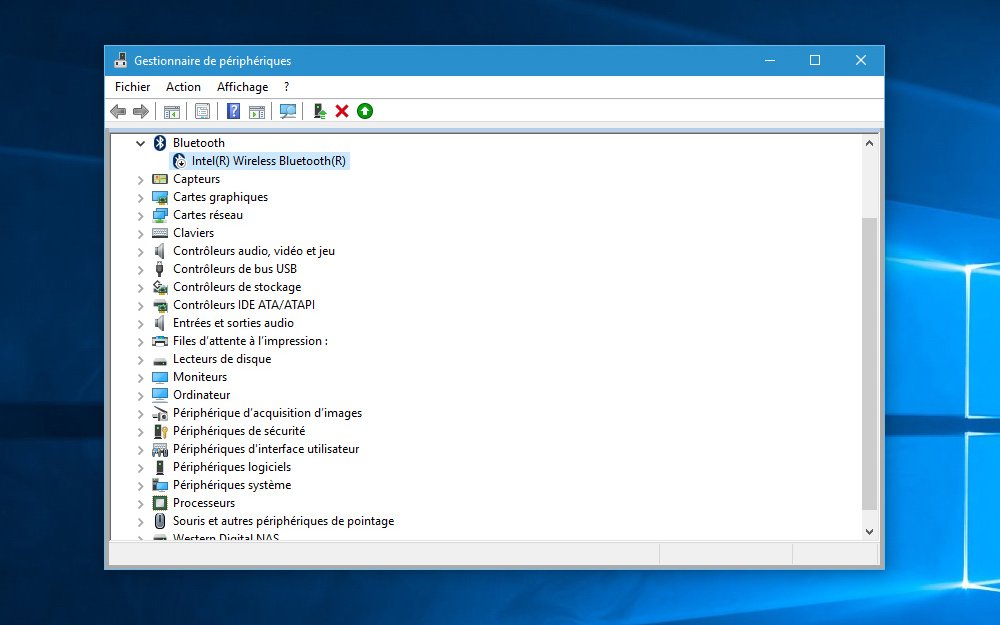Expand the Cartes graphiques category
The height and width of the screenshot is (625, 1000).
(140, 197)
